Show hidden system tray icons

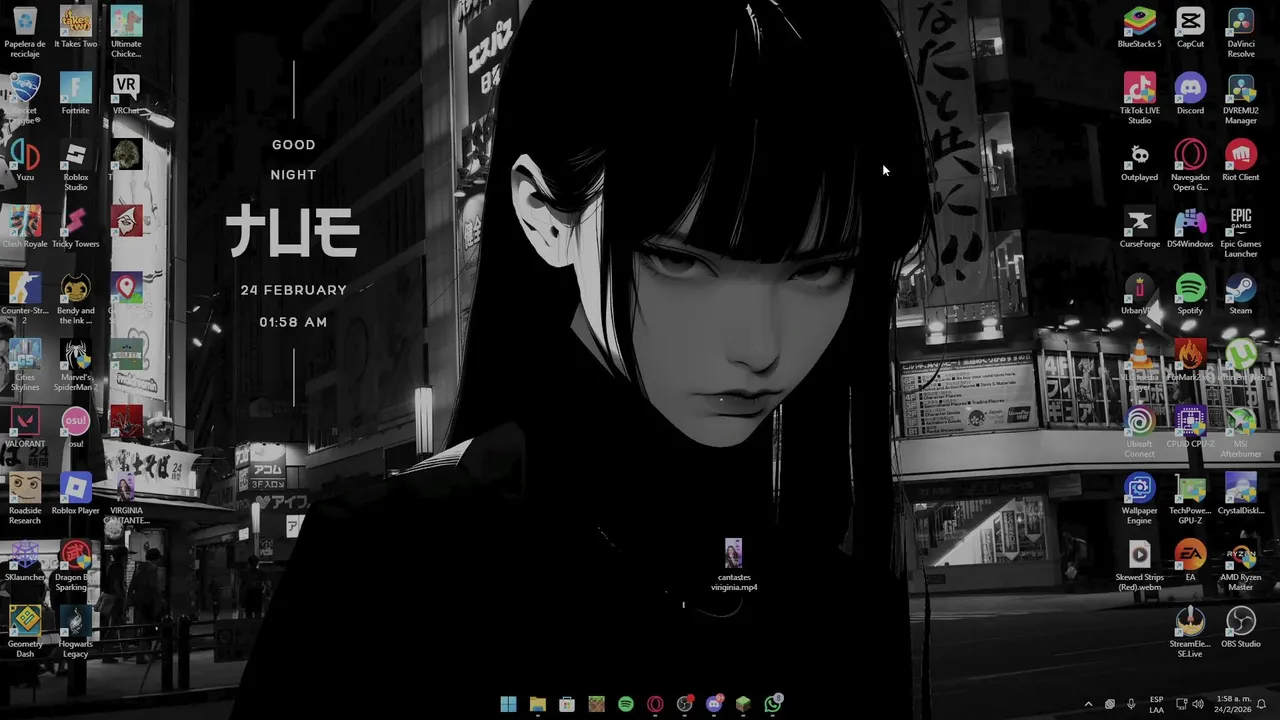(1088, 704)
